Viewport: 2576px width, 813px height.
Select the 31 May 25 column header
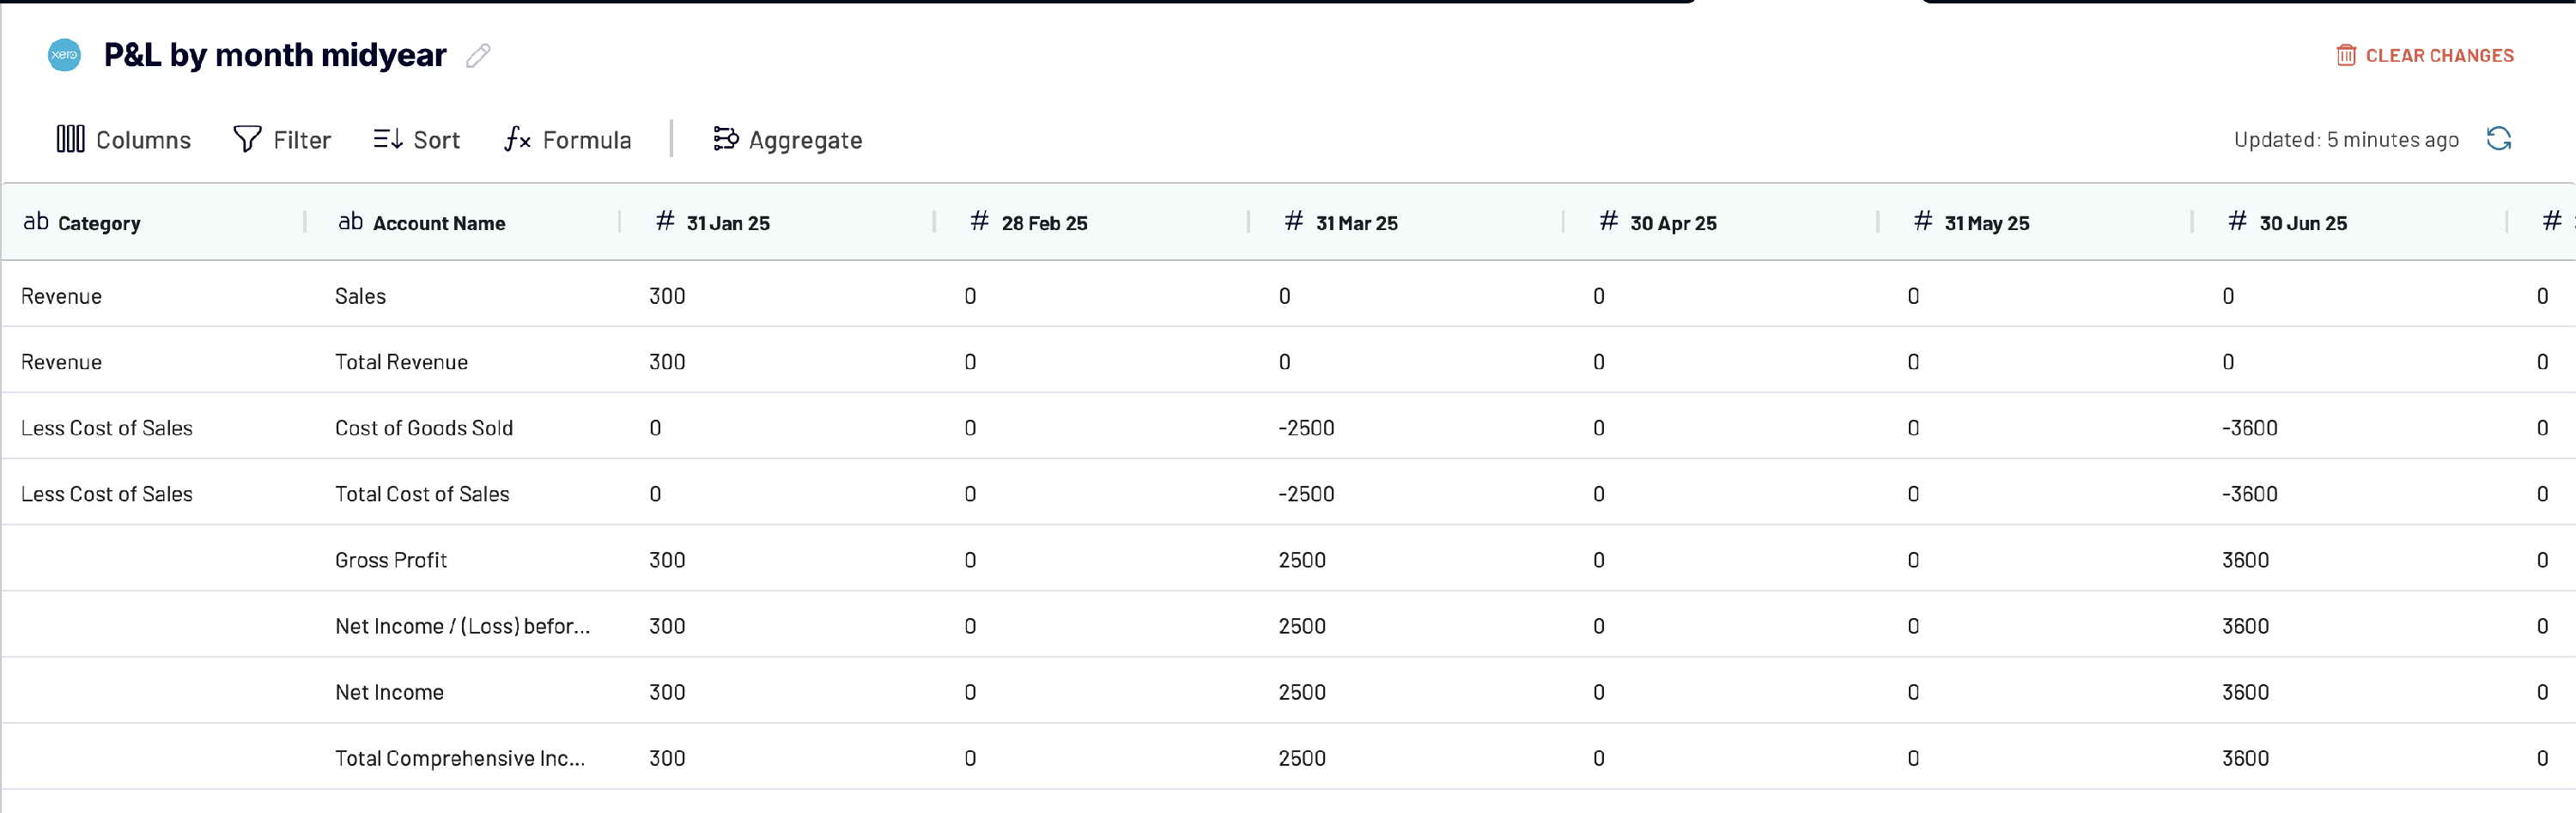2035,222
